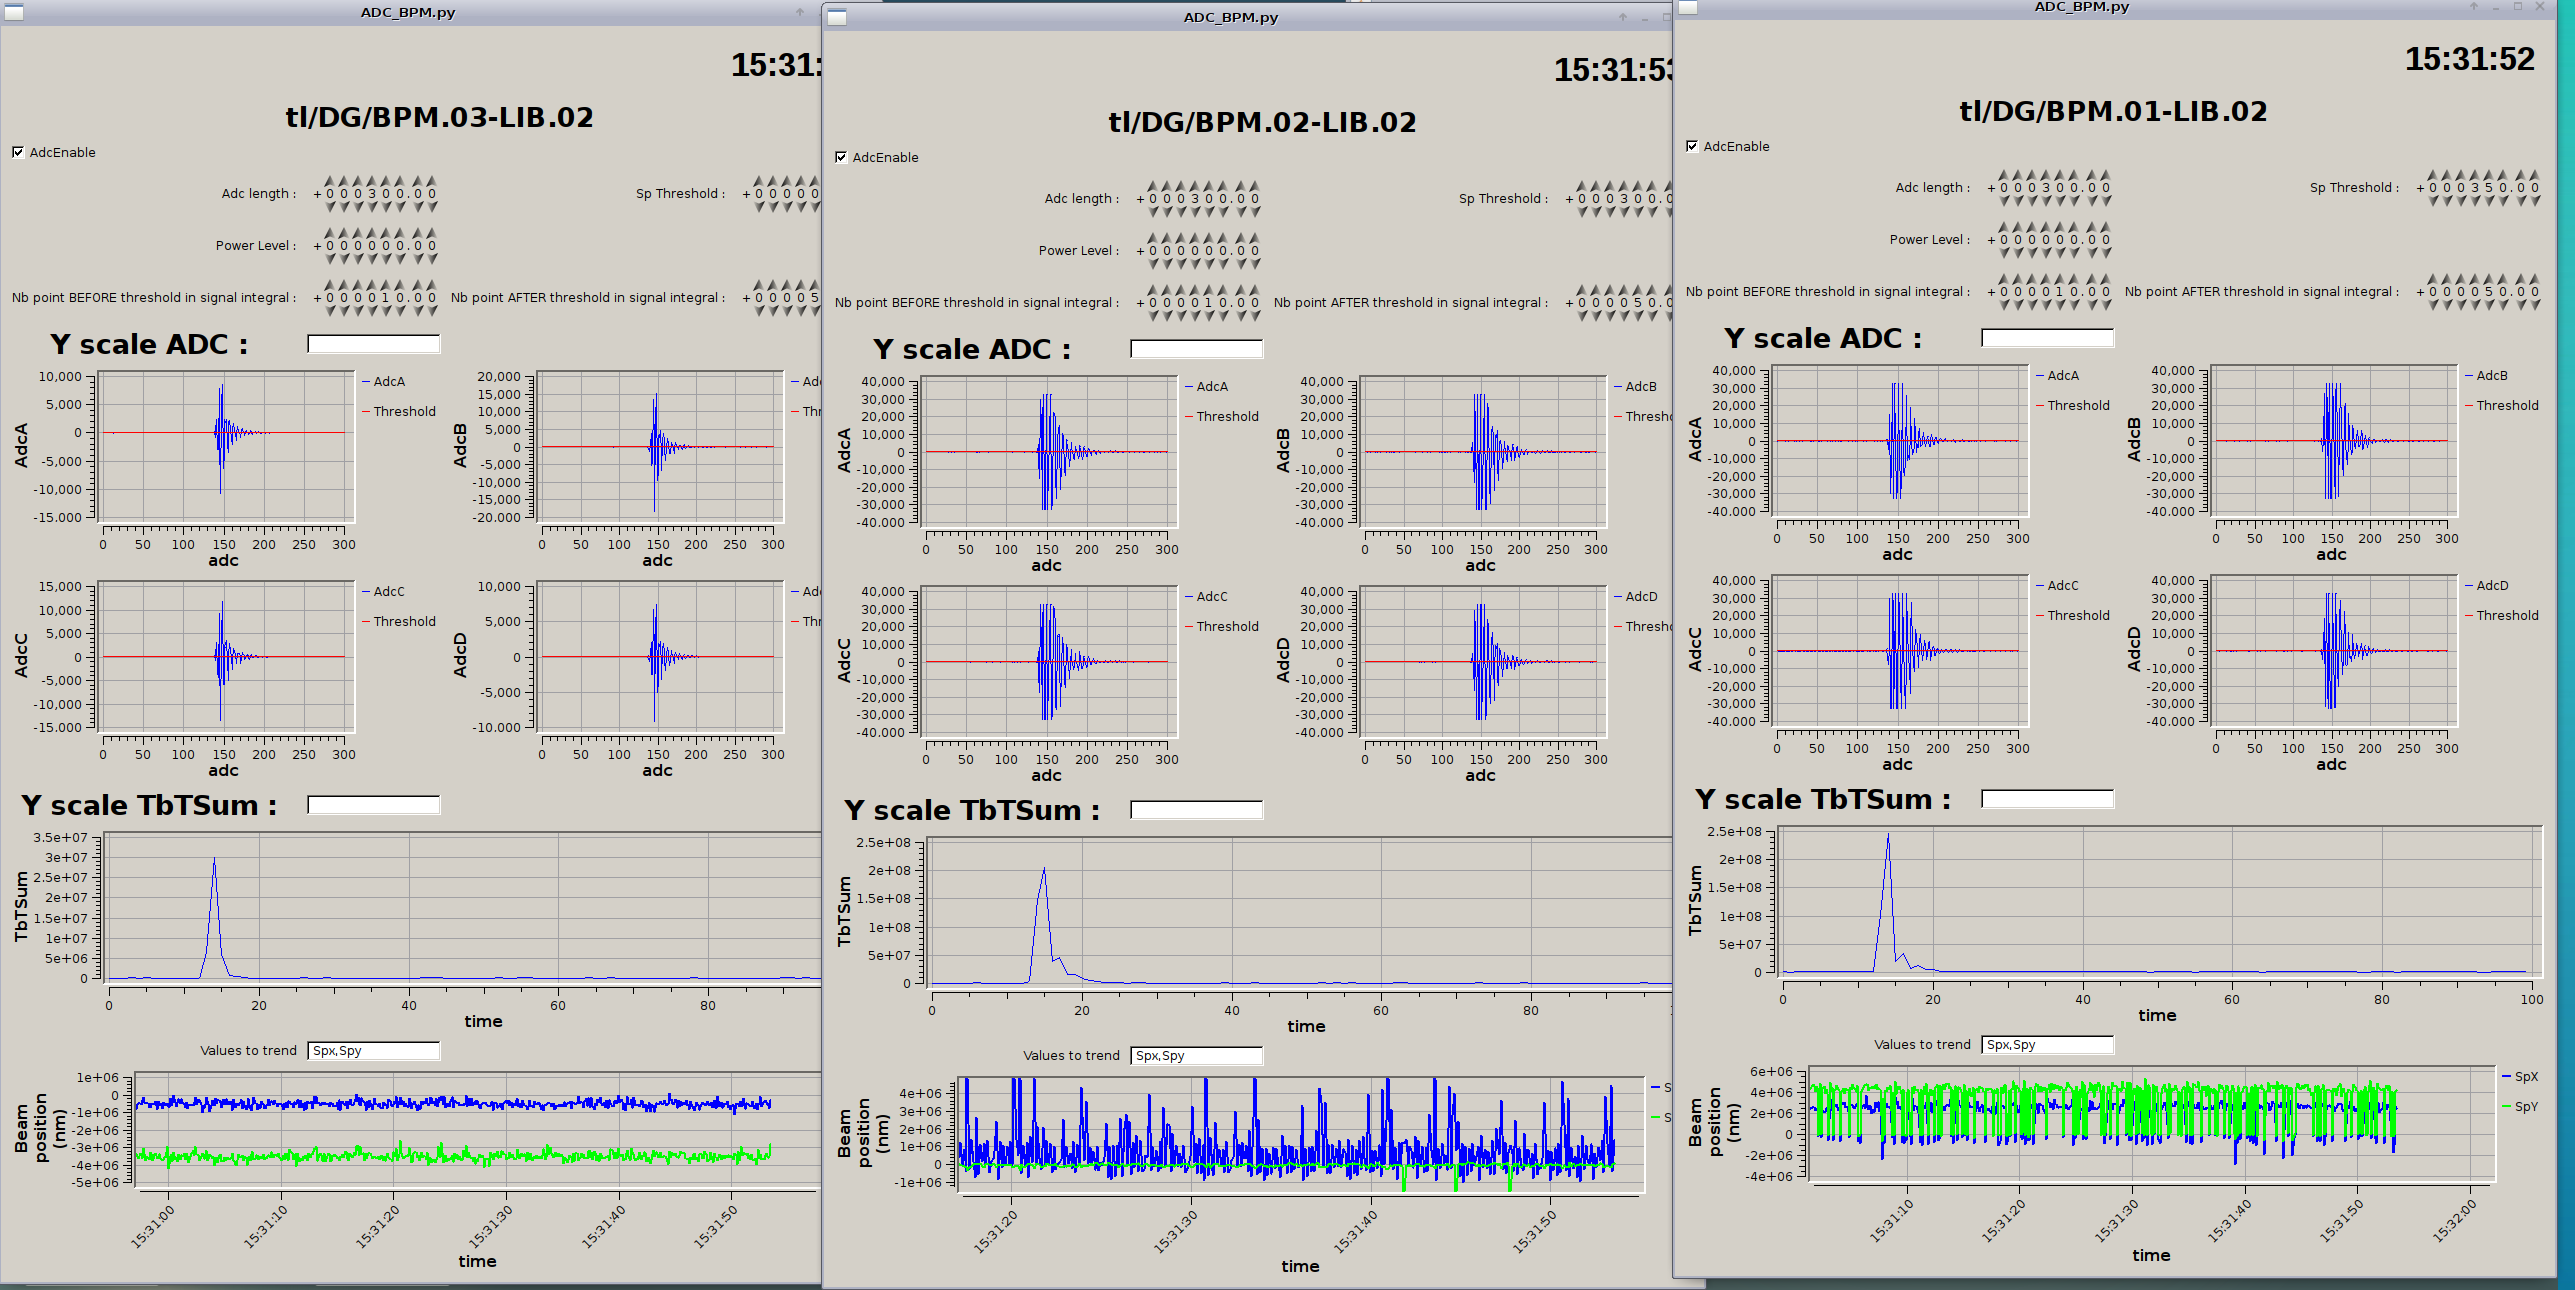Viewport: 2575px width, 1290px height.
Task: Toggle AdcEnable checkbox in BPM.03 window
Action: coord(18,152)
